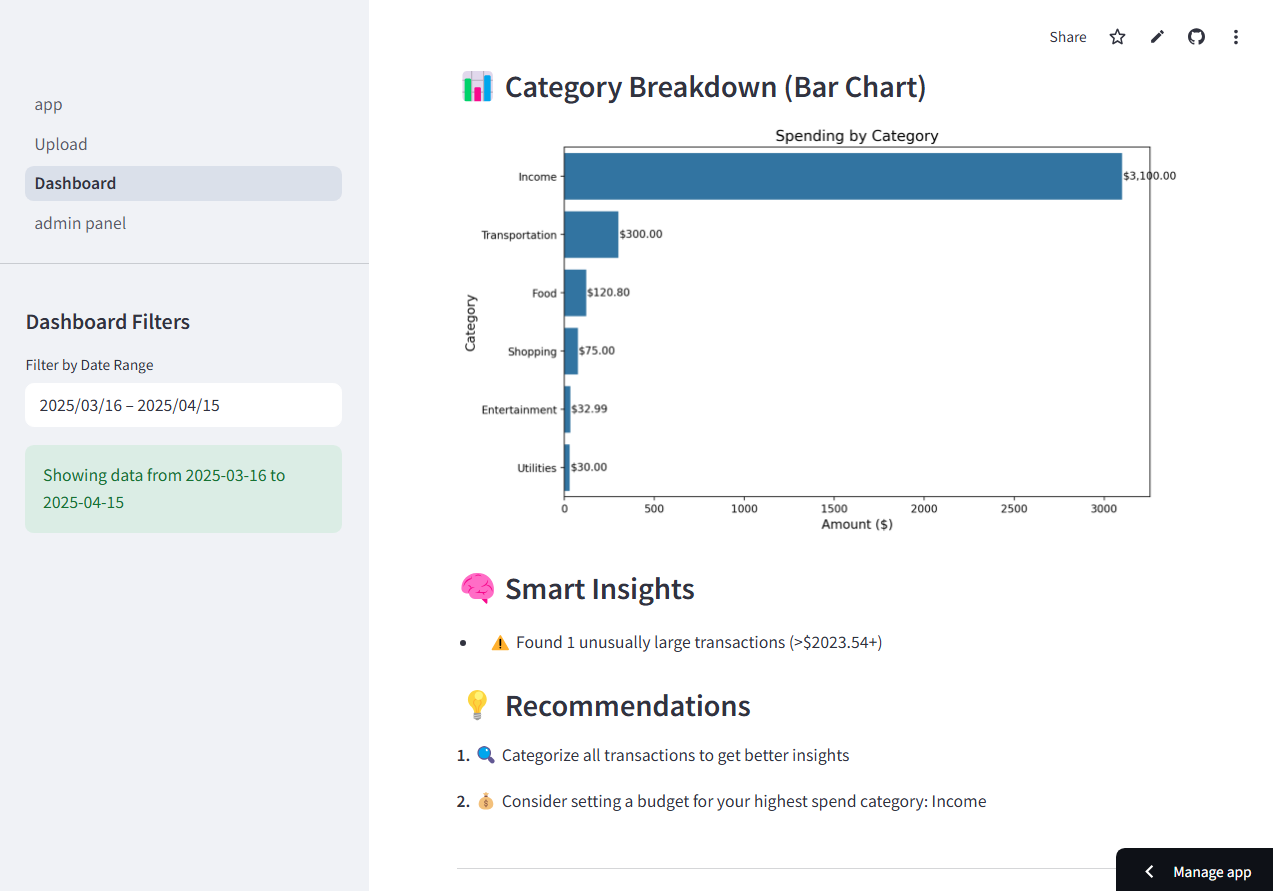Click the warning icon in Smart Insights
The width and height of the screenshot is (1273, 891).
click(x=499, y=641)
